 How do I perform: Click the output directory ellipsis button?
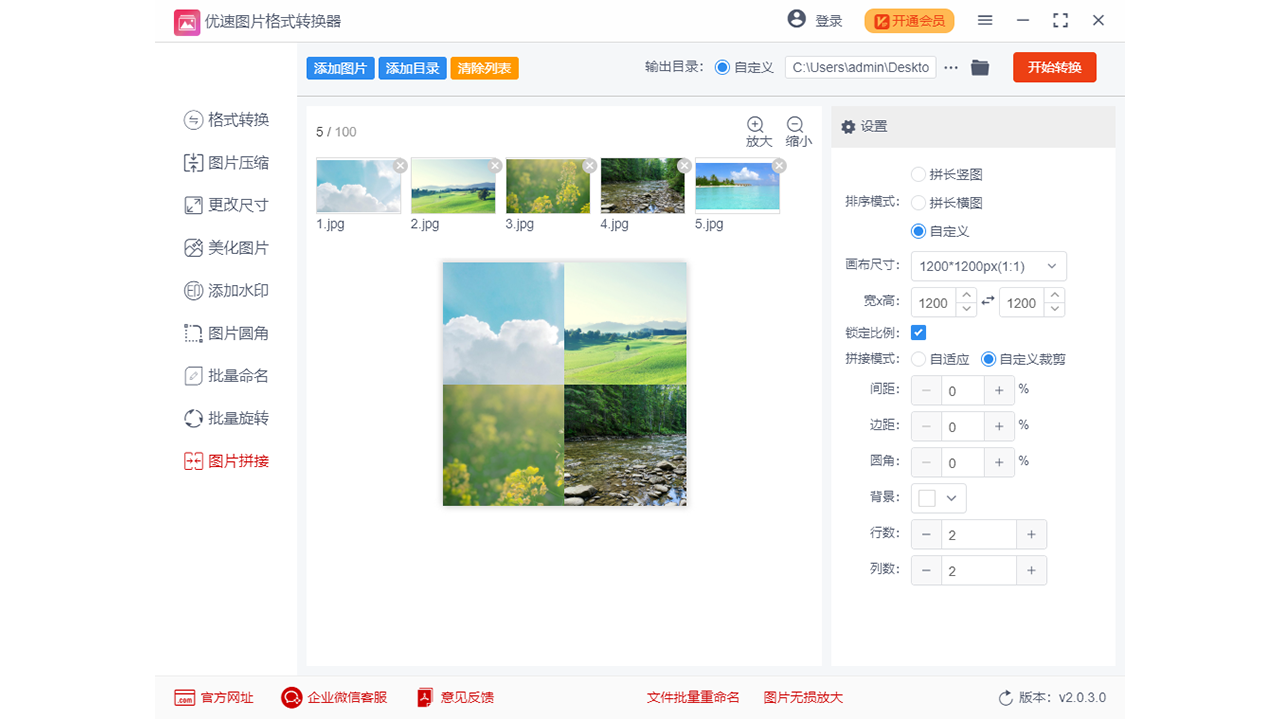949,67
